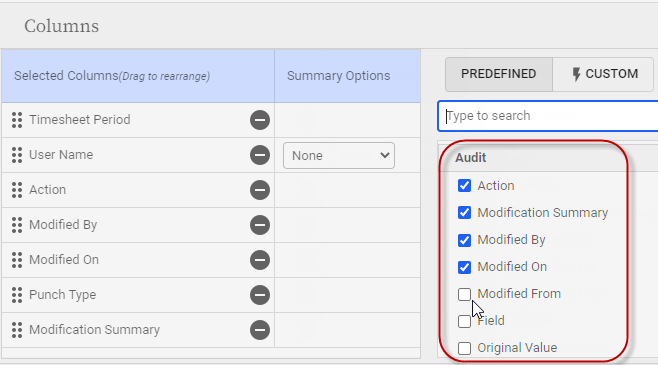Uncheck the Action audit checkbox

pyautogui.click(x=464, y=185)
